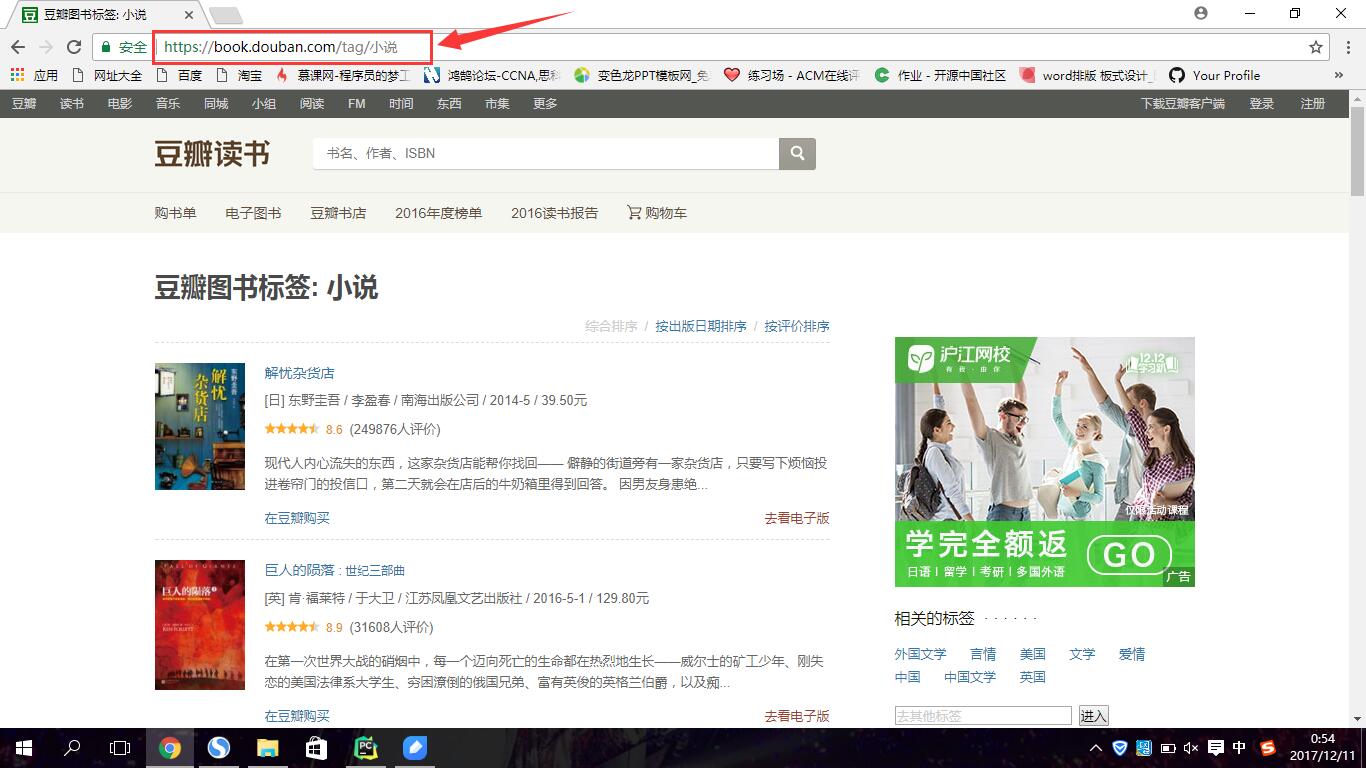Open the 小组 top navigation item

pyautogui.click(x=264, y=104)
